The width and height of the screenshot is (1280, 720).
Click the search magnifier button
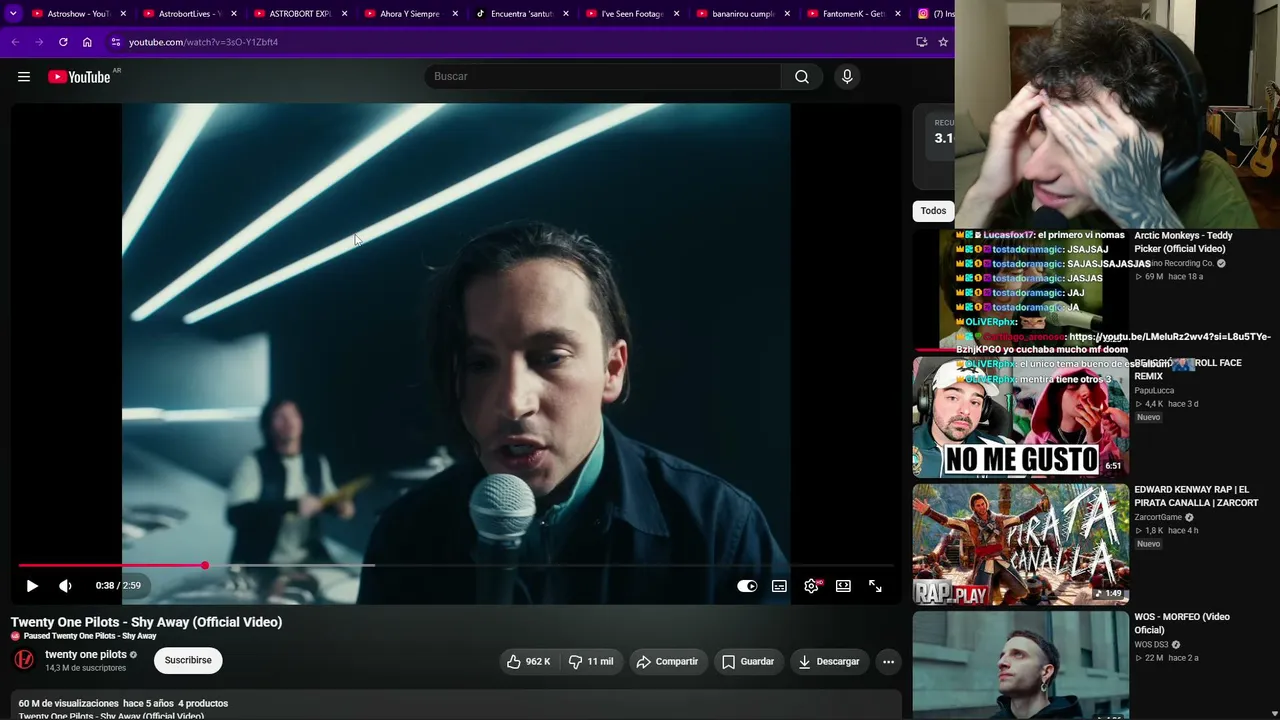click(x=802, y=77)
